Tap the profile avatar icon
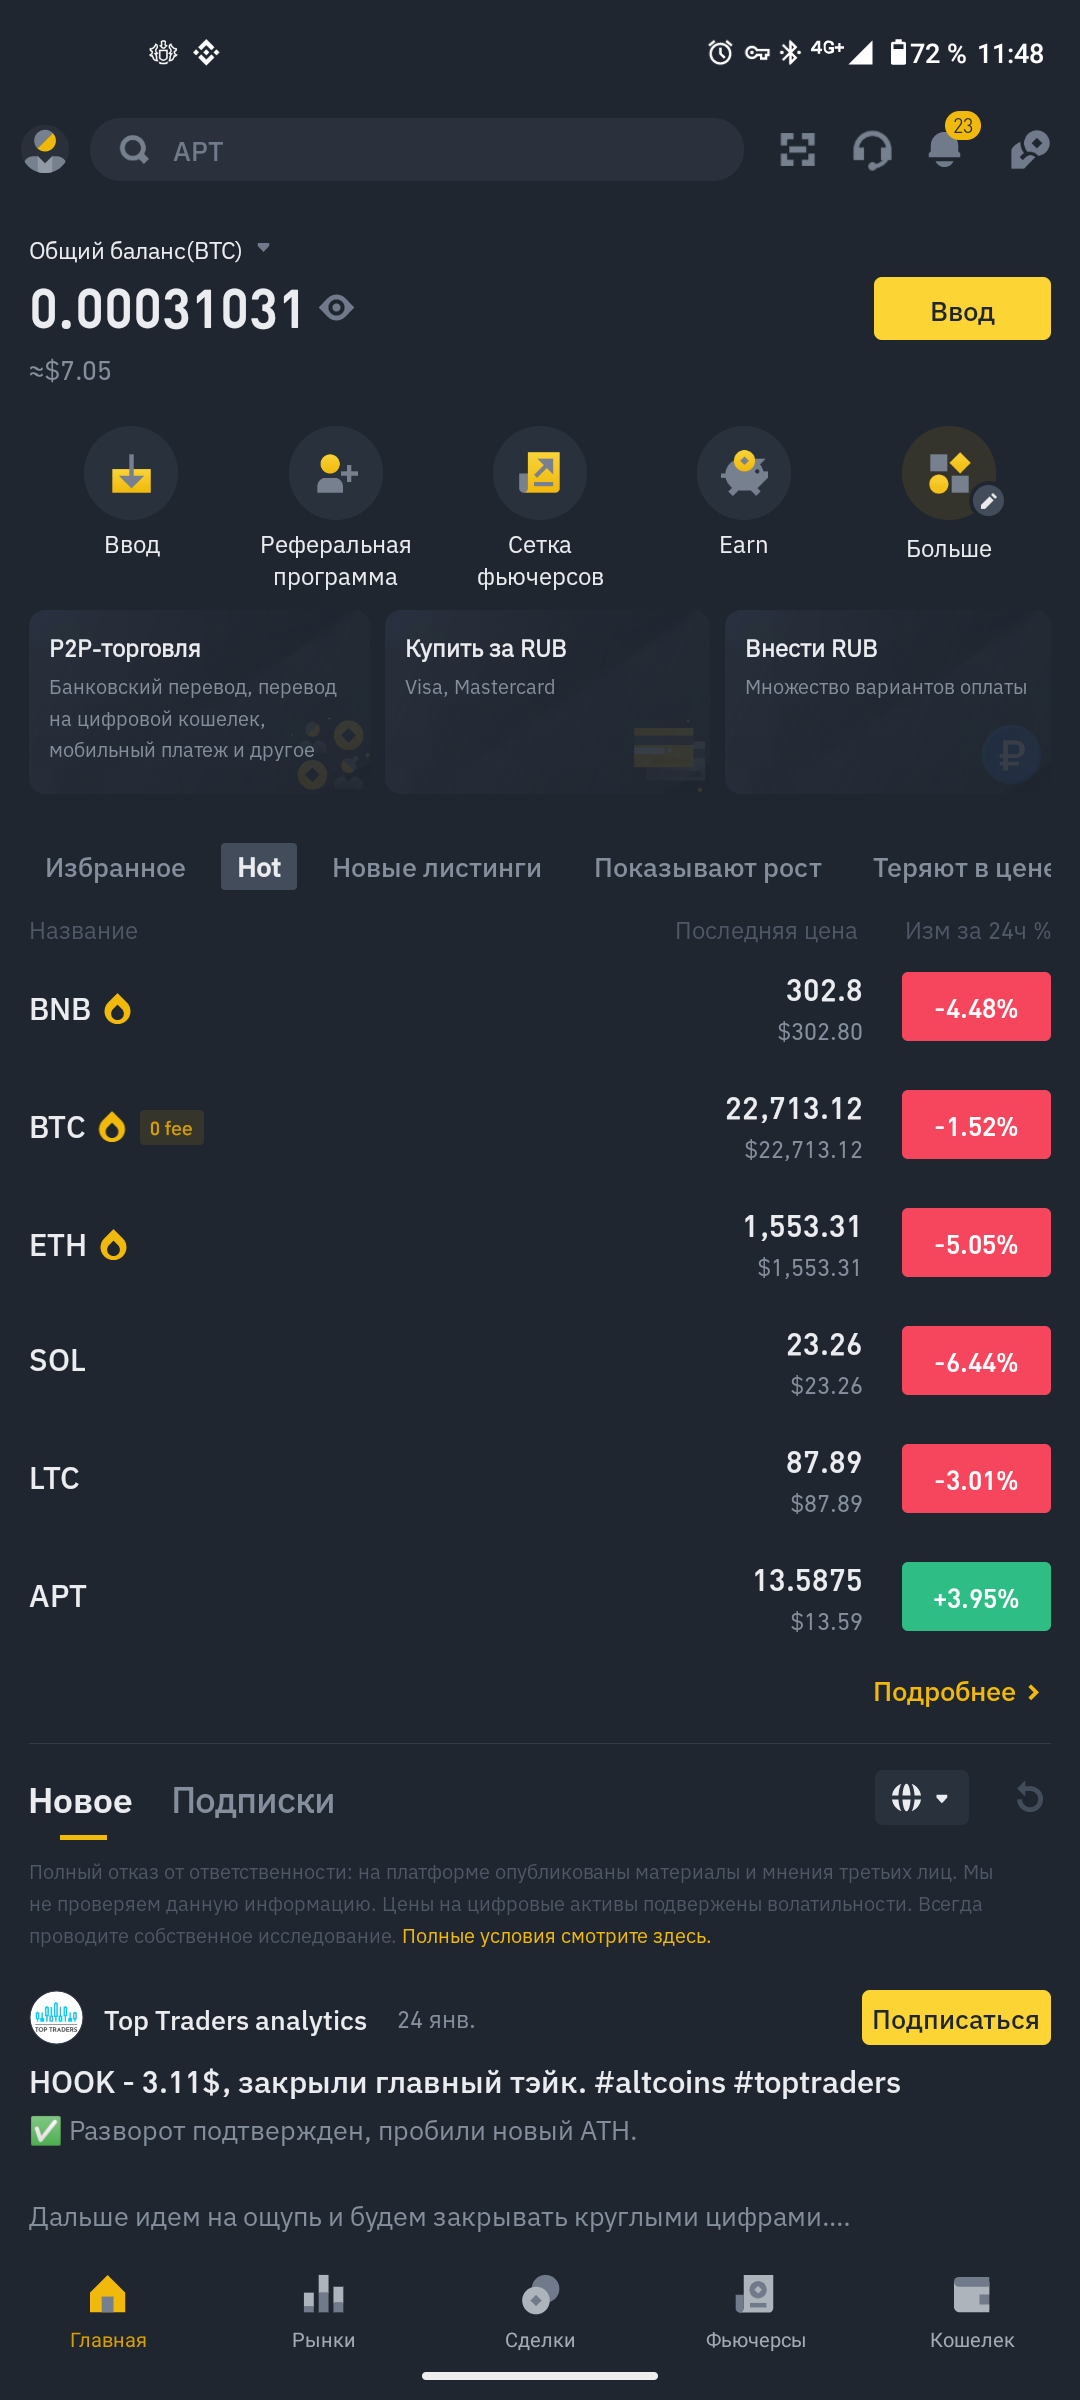Viewport: 1080px width, 2400px height. point(45,150)
